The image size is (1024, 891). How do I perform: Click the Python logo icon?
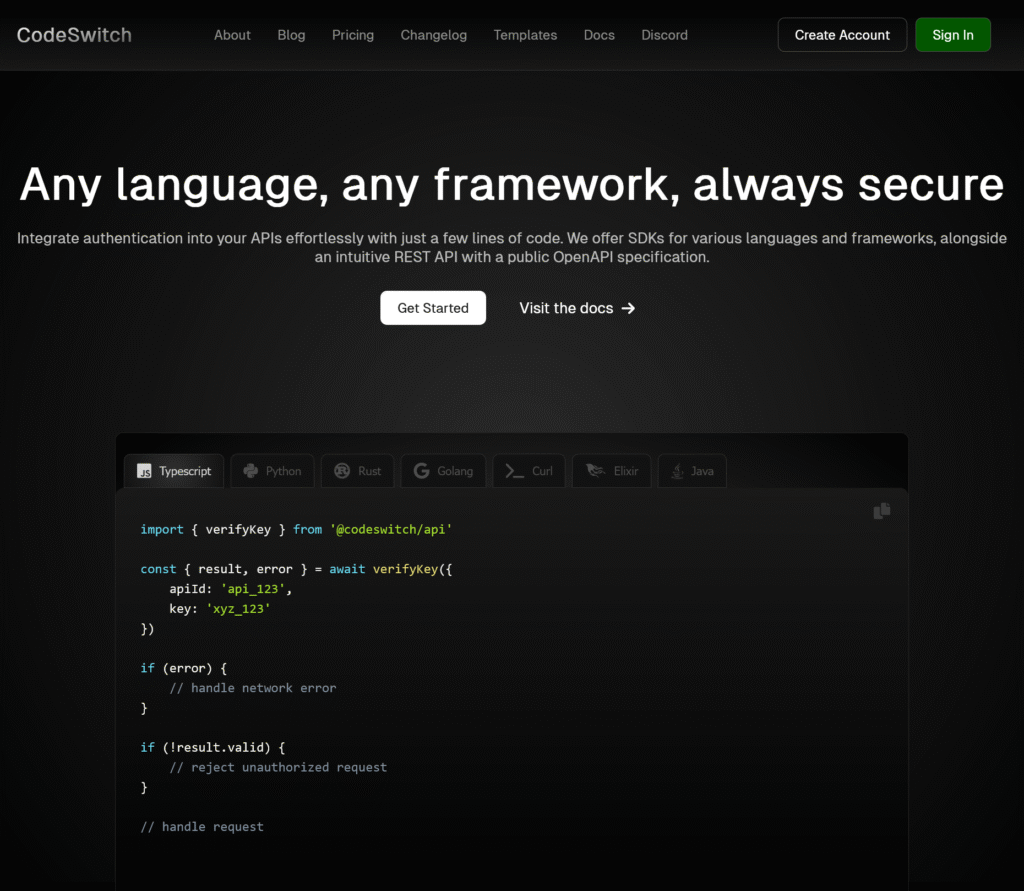pos(249,471)
